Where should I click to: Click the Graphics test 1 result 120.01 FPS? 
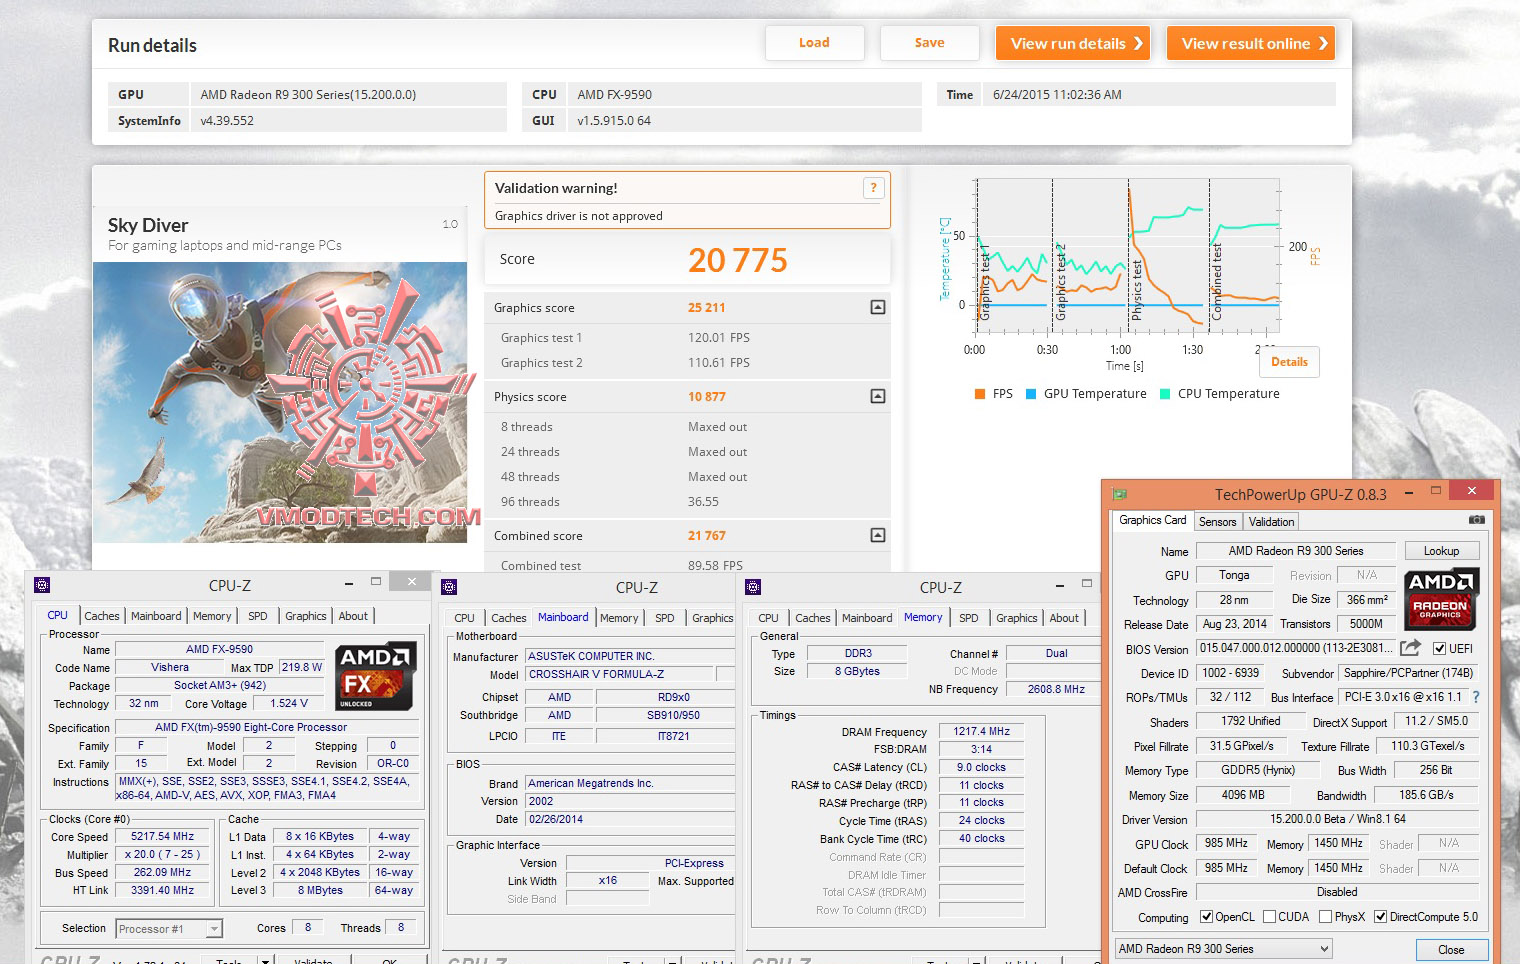(x=719, y=338)
